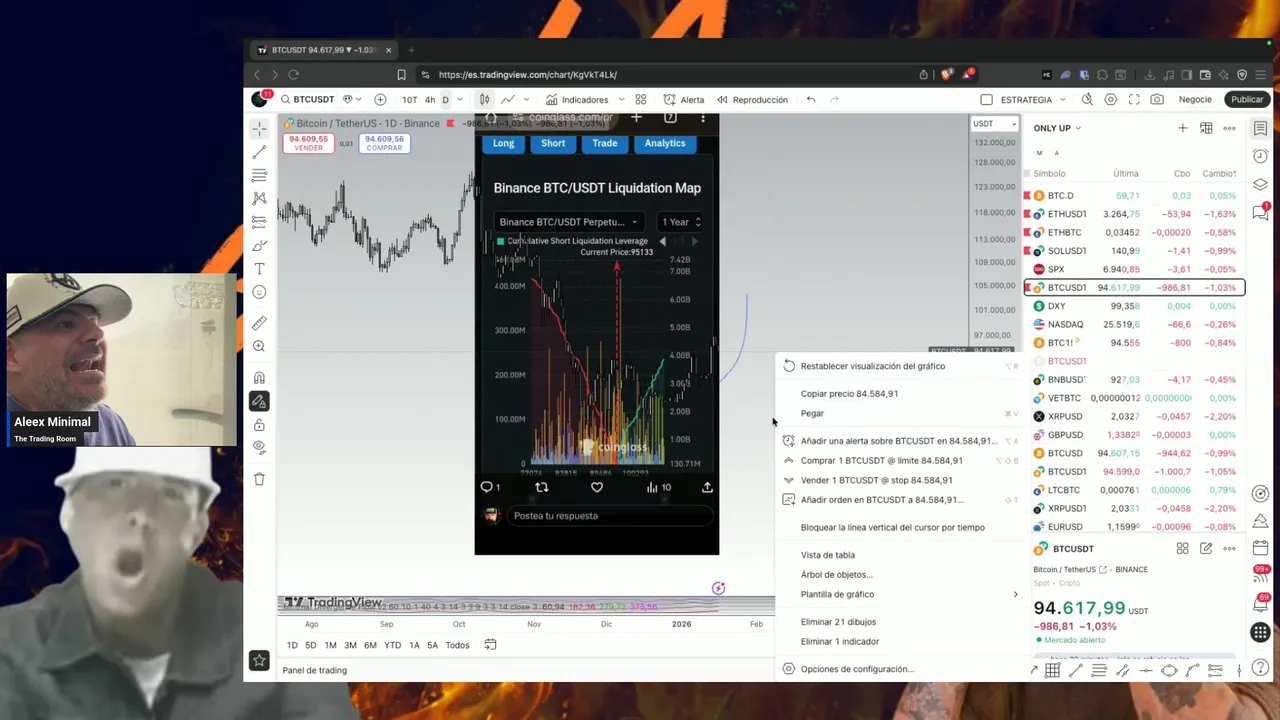
Task: Enter fullscreen mode
Action: pyautogui.click(x=1134, y=99)
